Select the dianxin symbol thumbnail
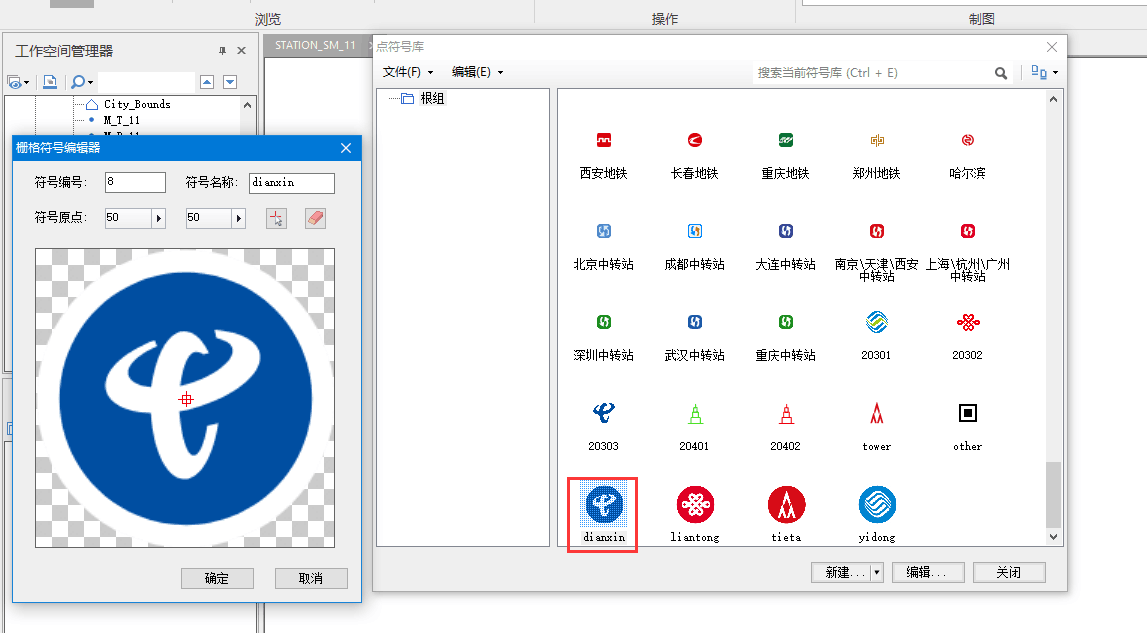 pyautogui.click(x=603, y=504)
